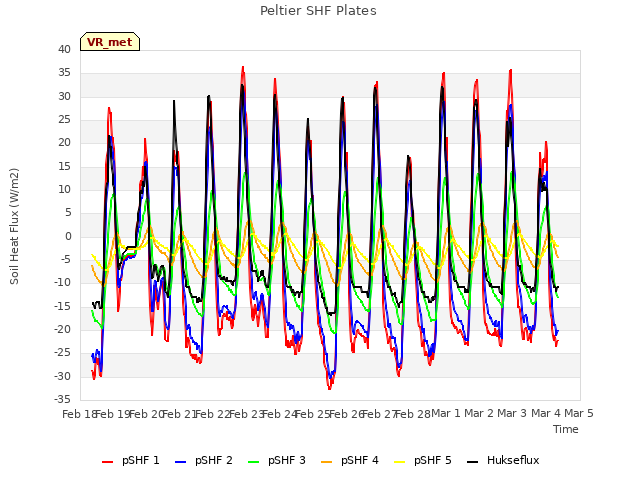This screenshot has height=480, width=640.
Task: Toggle pSHF 4 series in legend
Action: point(350,460)
